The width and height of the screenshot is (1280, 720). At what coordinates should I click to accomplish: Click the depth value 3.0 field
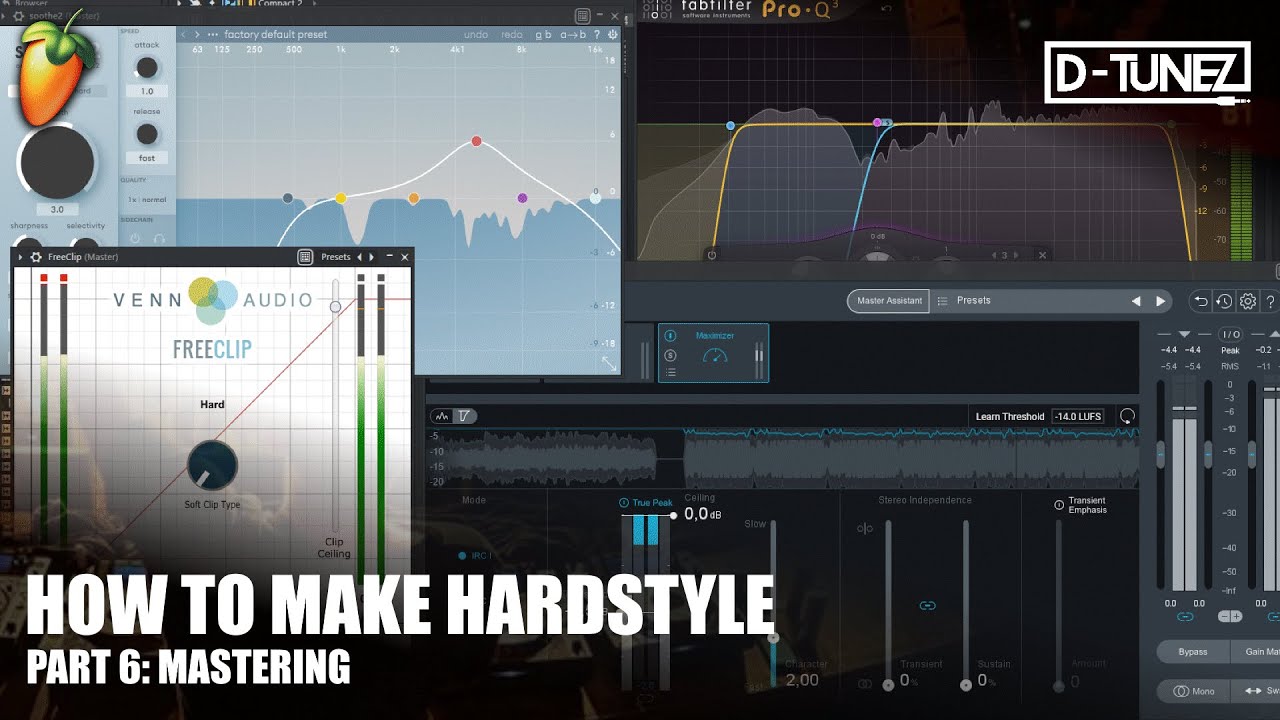click(57, 210)
